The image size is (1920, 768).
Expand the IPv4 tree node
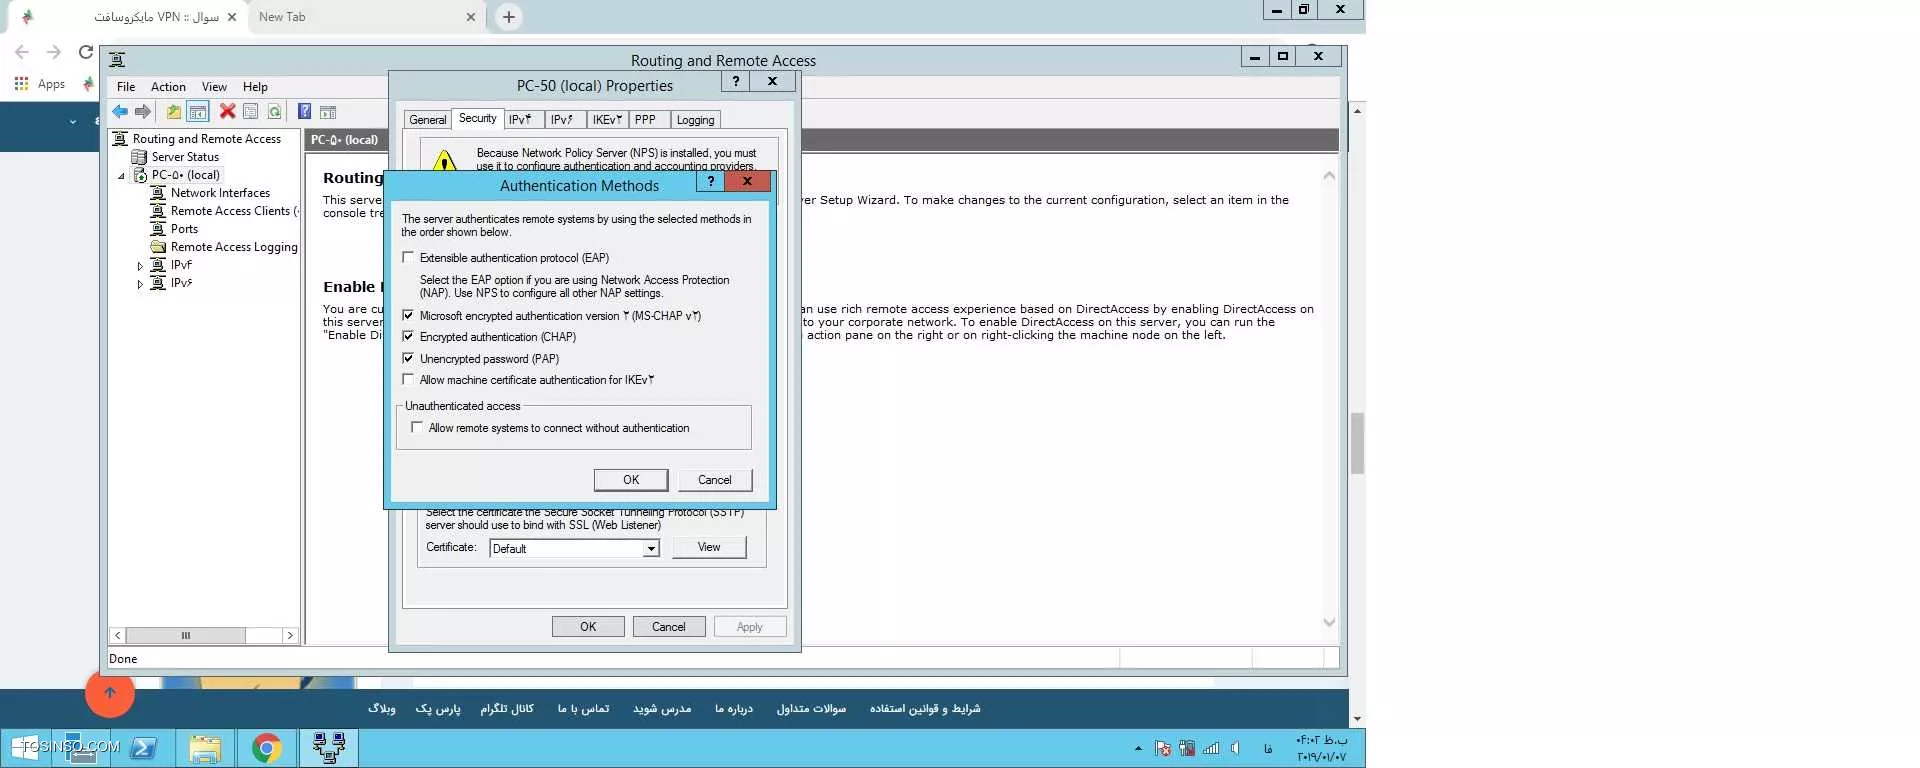click(x=140, y=266)
